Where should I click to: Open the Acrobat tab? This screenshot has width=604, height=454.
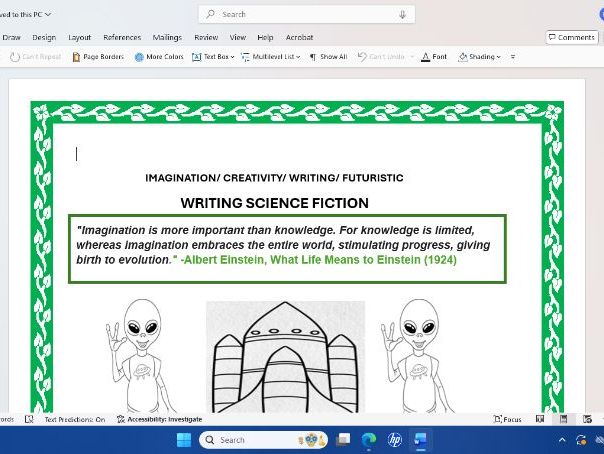(x=299, y=37)
